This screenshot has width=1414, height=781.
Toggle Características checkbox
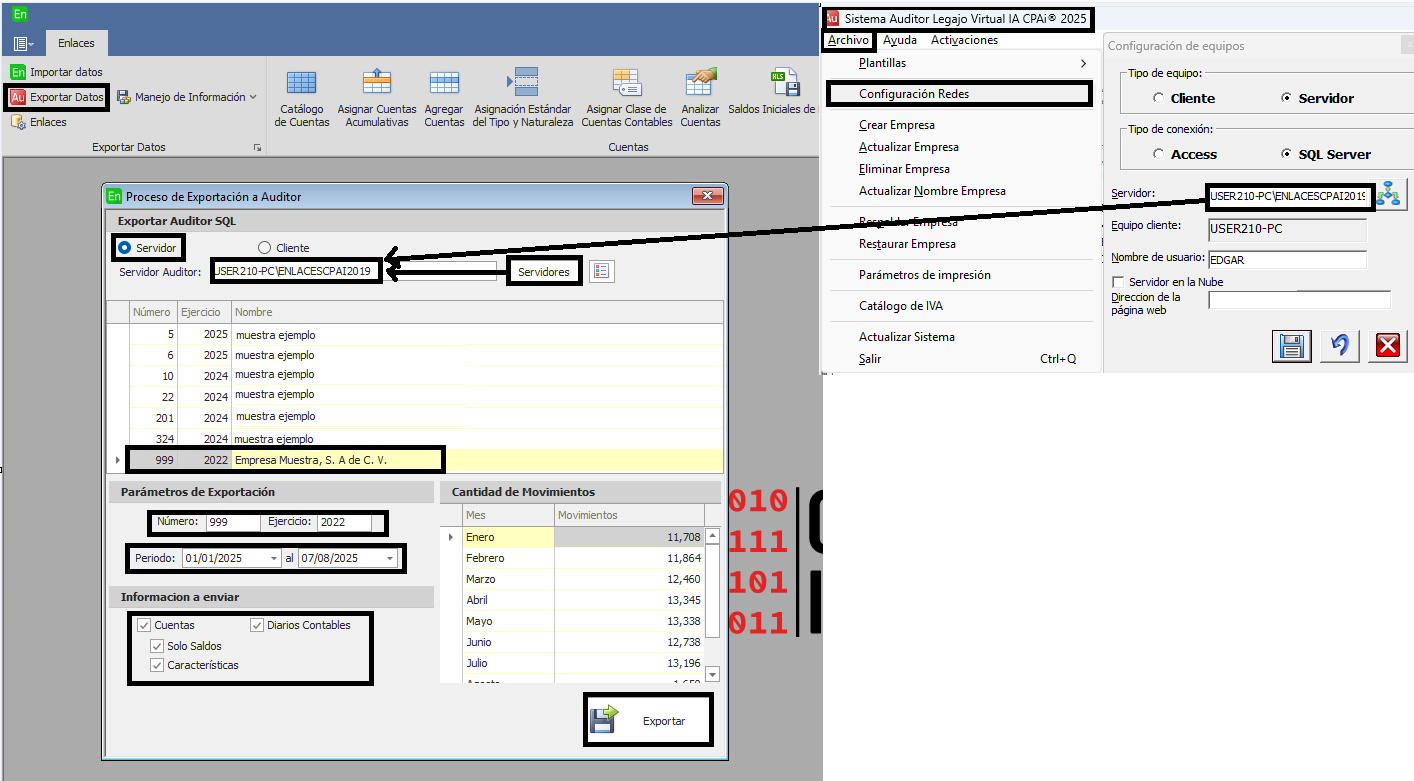point(157,665)
